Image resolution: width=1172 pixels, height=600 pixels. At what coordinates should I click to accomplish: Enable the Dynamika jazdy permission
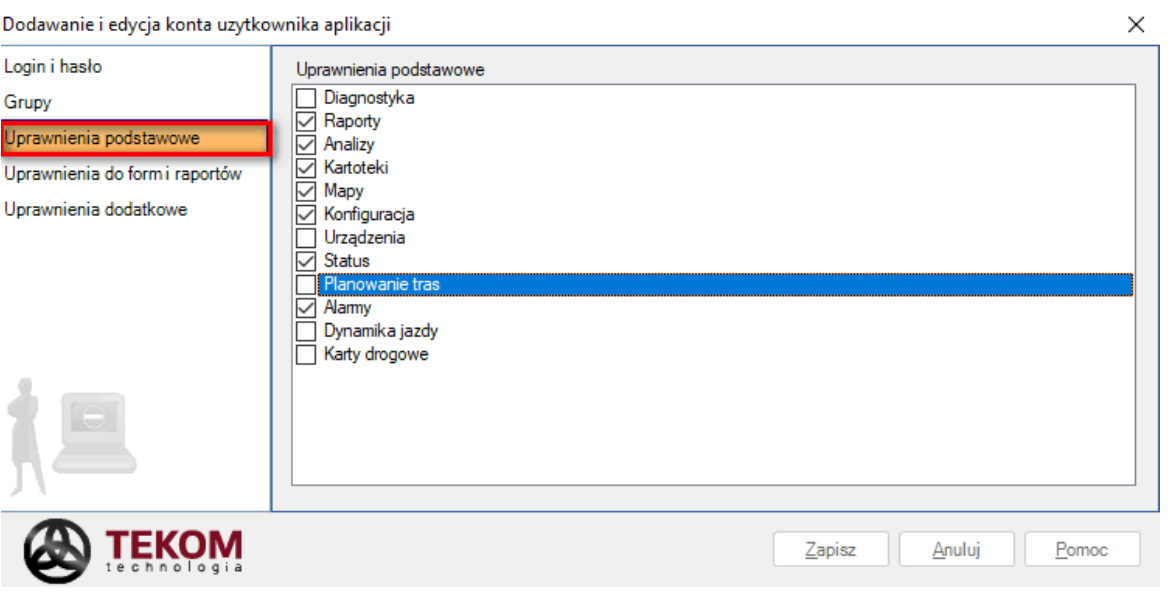pyautogui.click(x=306, y=331)
